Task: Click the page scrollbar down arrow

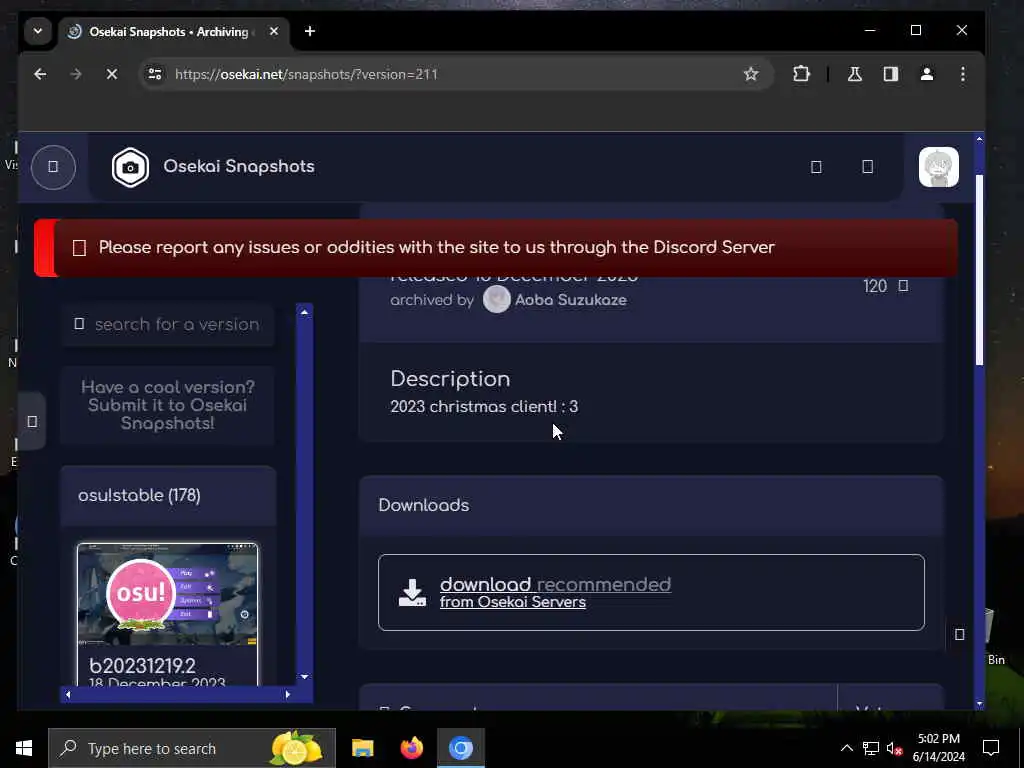Action: coord(979,703)
